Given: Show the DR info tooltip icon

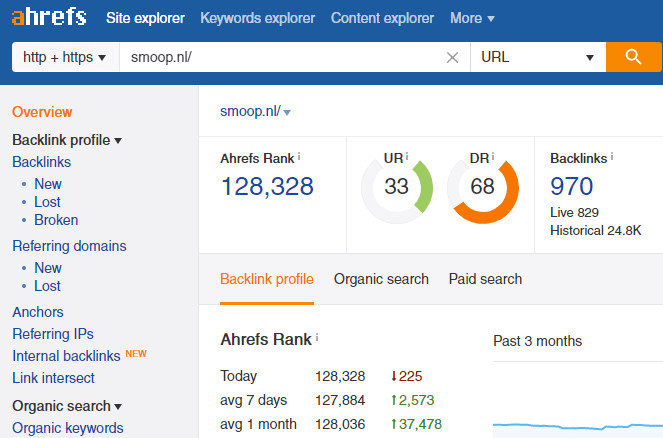Looking at the screenshot, I should [493, 157].
